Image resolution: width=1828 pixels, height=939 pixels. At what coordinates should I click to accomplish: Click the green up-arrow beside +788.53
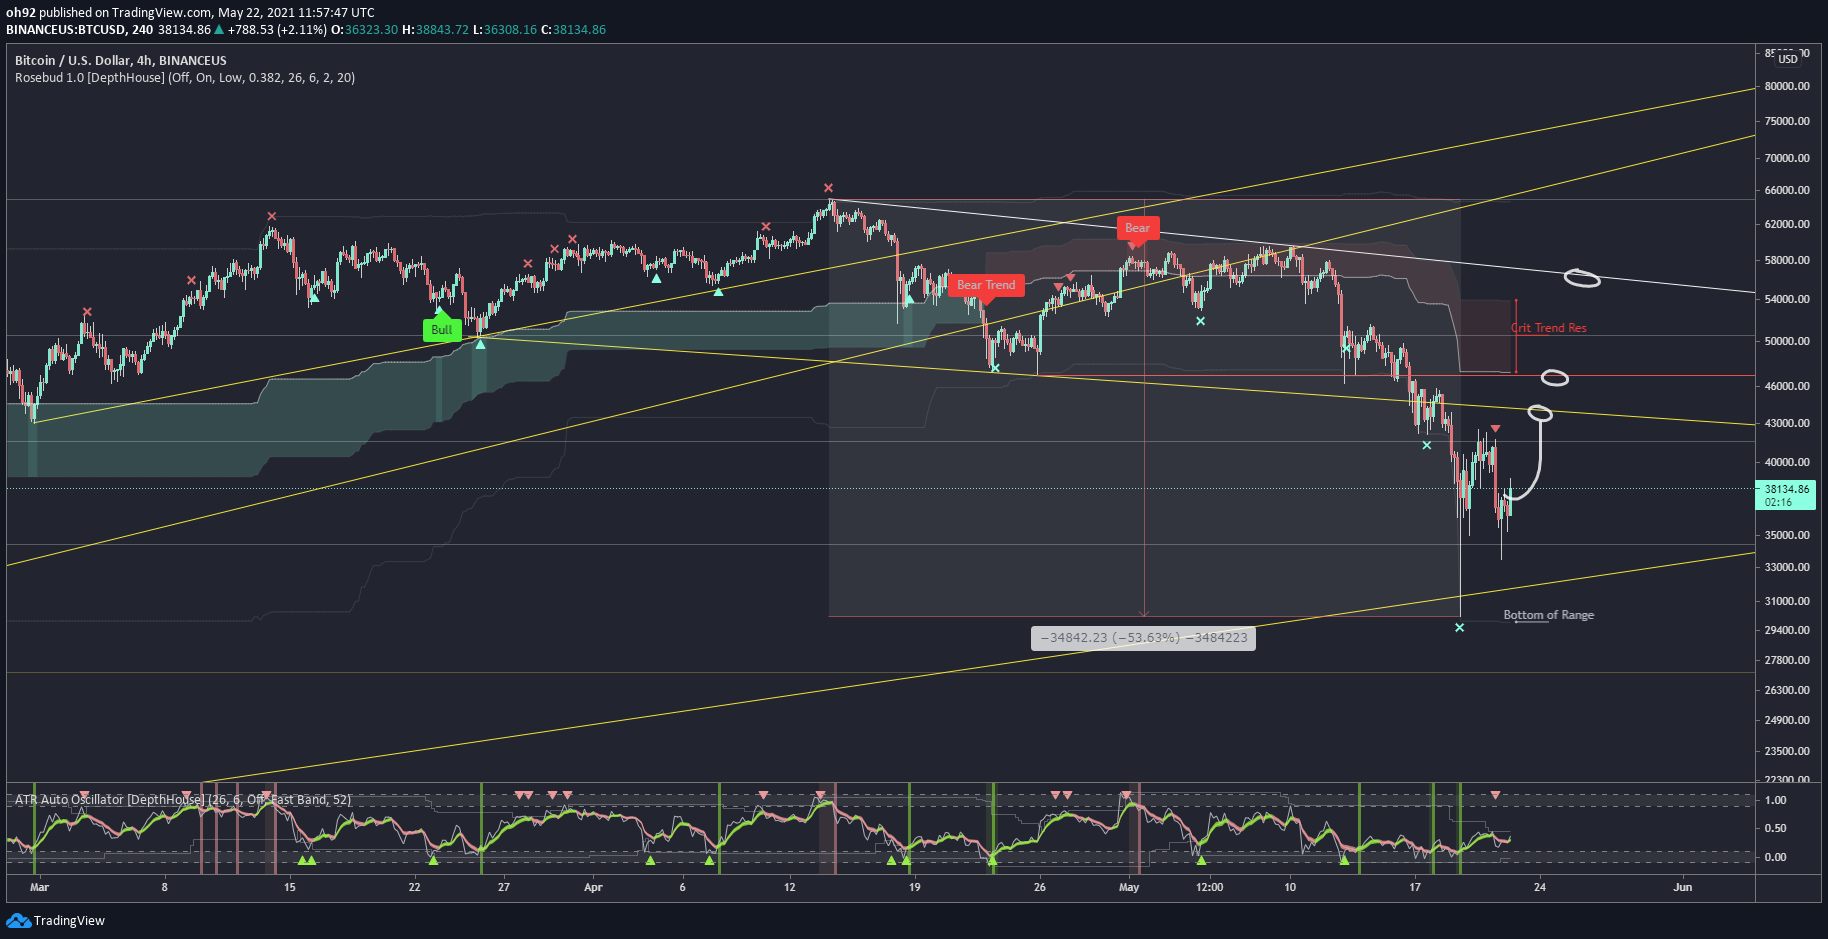pos(219,30)
